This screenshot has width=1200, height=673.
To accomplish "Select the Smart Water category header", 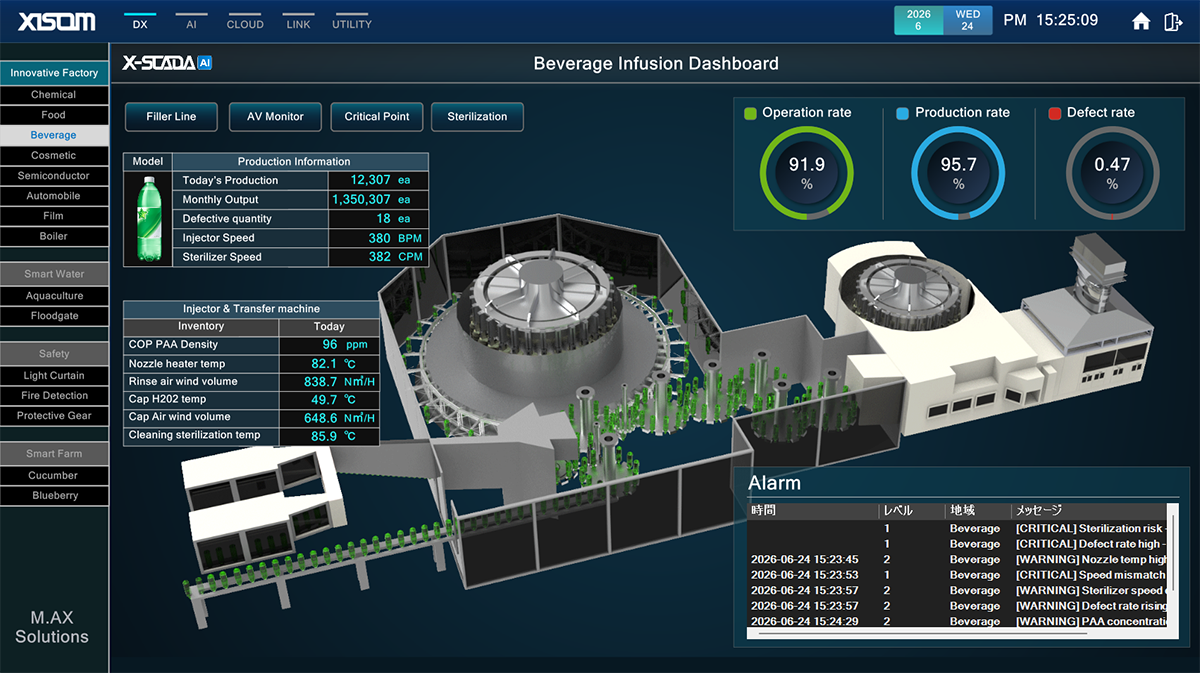I will pyautogui.click(x=54, y=274).
